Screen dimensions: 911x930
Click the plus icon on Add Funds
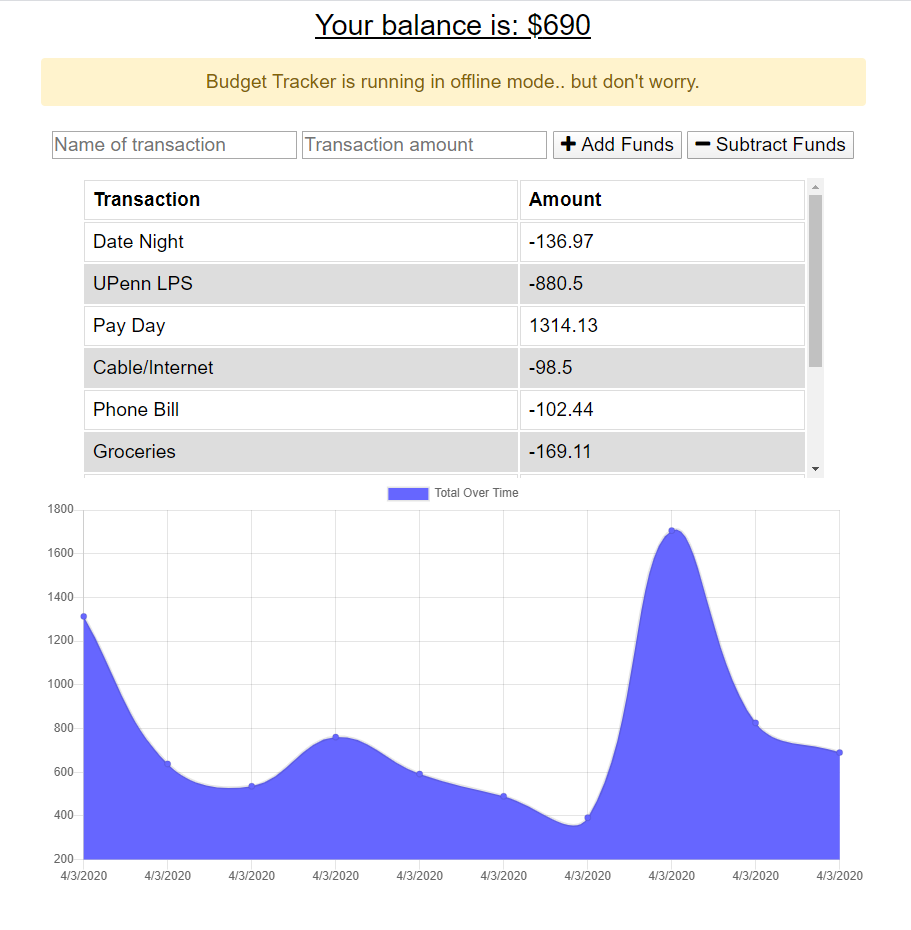click(570, 144)
